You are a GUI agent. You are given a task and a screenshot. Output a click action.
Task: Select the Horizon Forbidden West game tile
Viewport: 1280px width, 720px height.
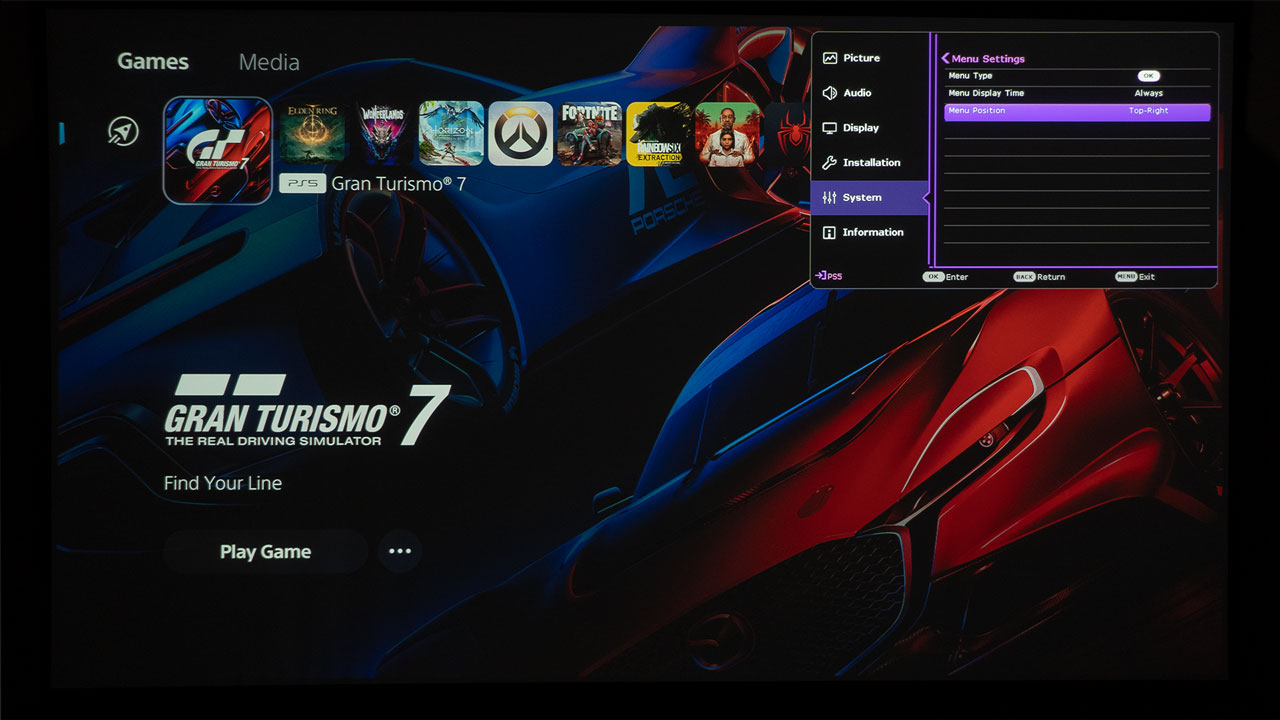(x=451, y=133)
